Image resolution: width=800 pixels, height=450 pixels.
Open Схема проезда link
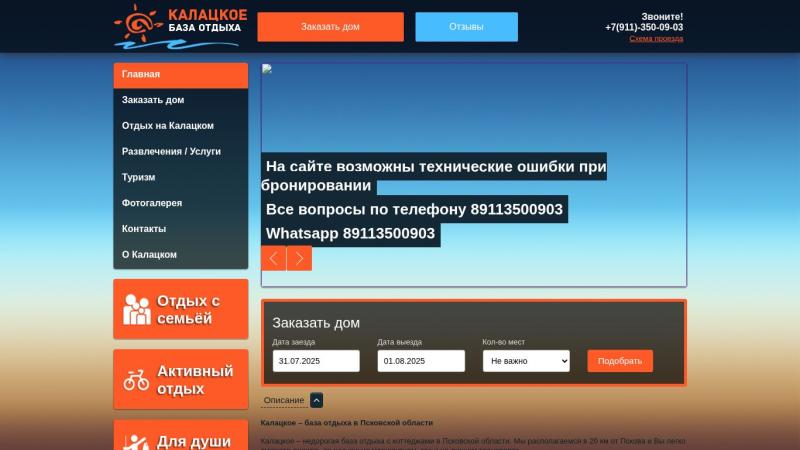pos(656,39)
